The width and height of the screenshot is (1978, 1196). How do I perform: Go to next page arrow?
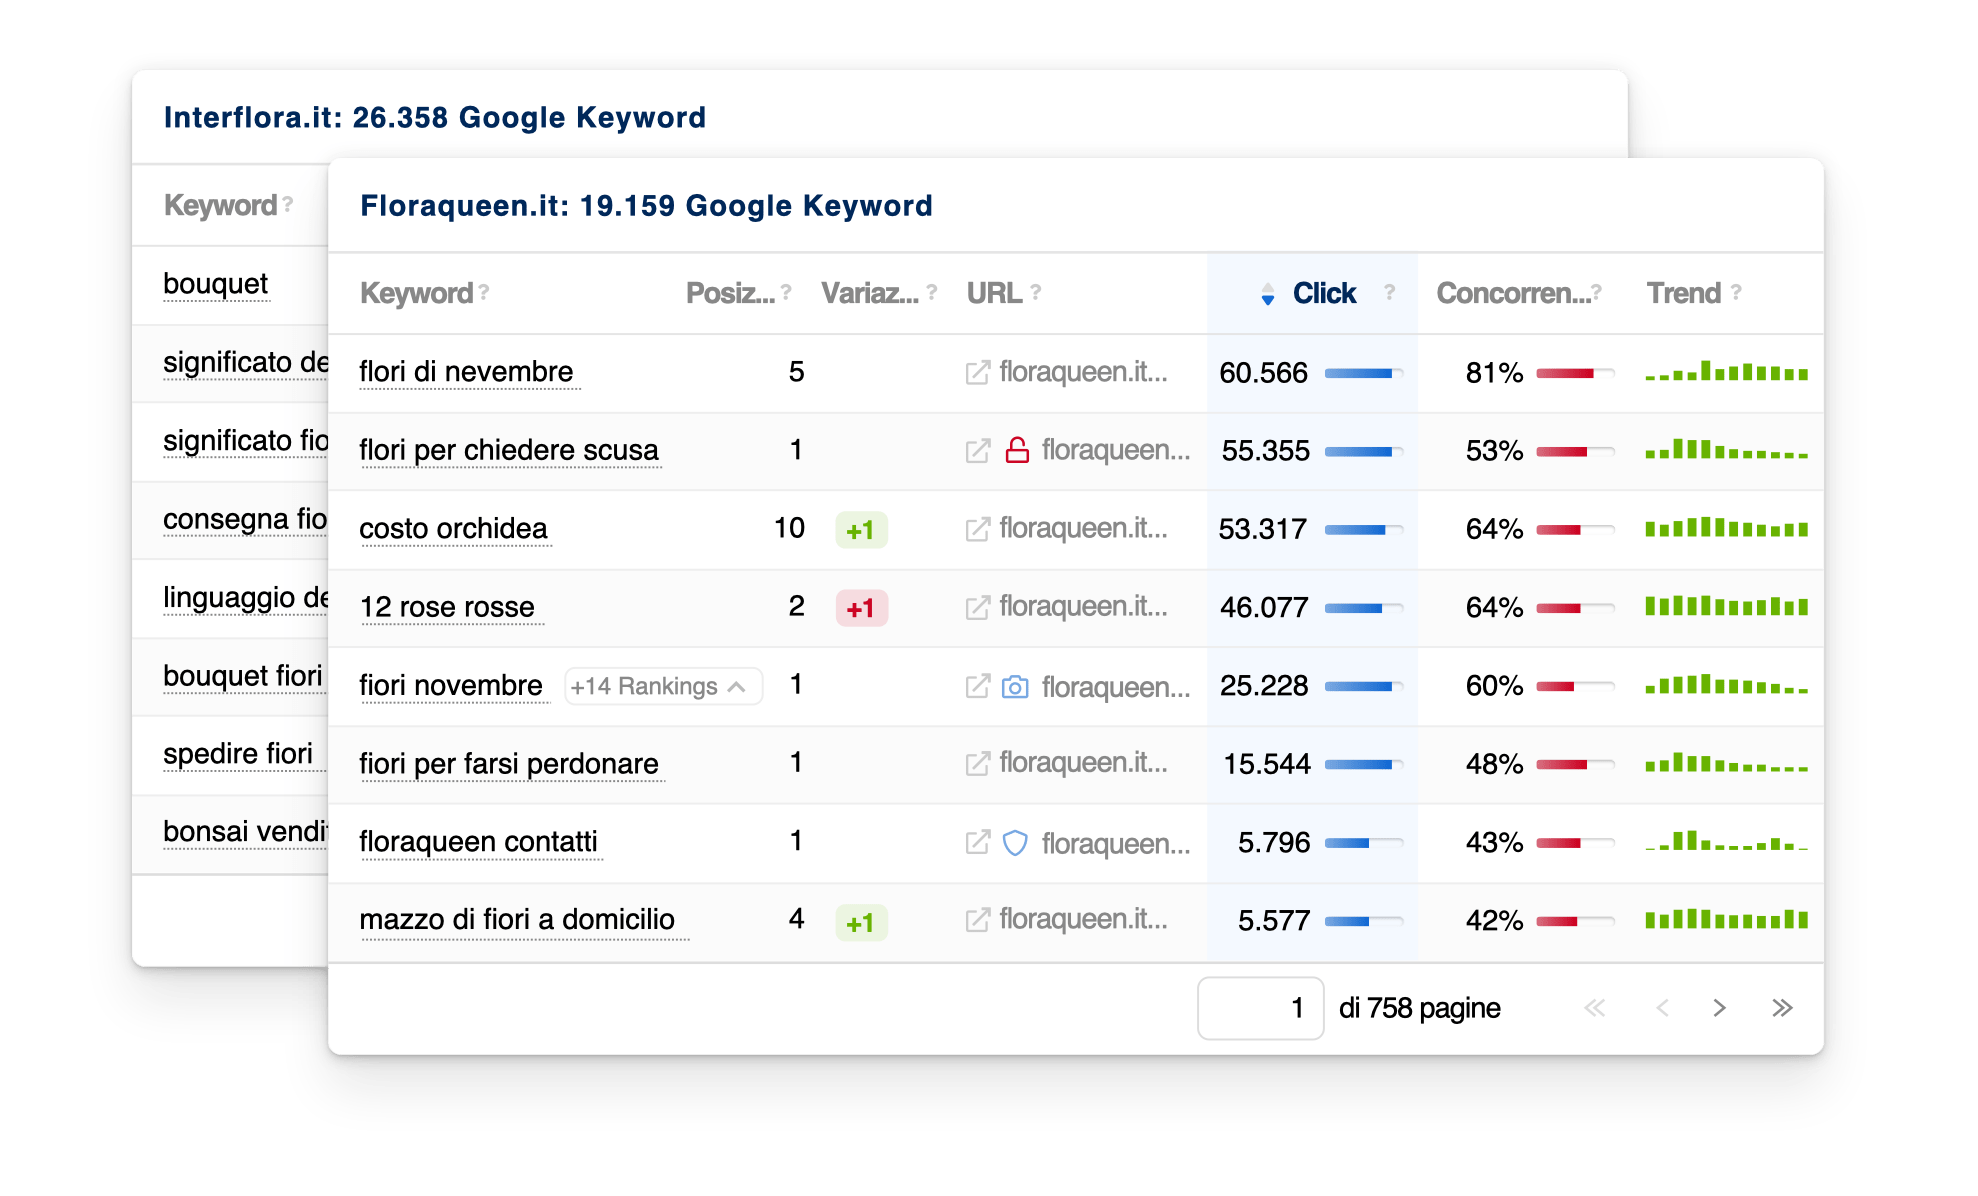click(1719, 1008)
